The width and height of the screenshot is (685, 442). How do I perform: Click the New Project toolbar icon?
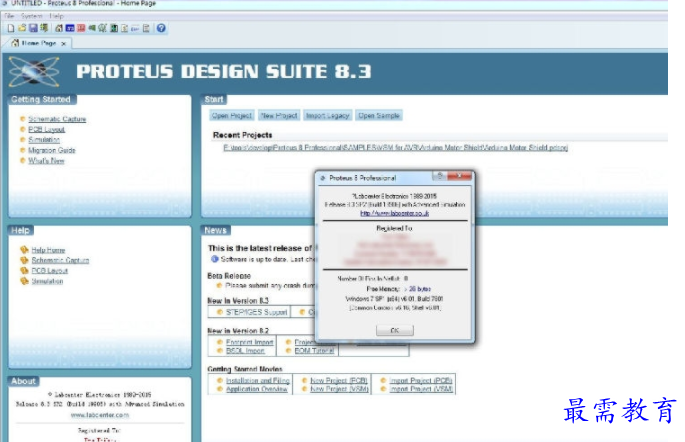coord(8,28)
